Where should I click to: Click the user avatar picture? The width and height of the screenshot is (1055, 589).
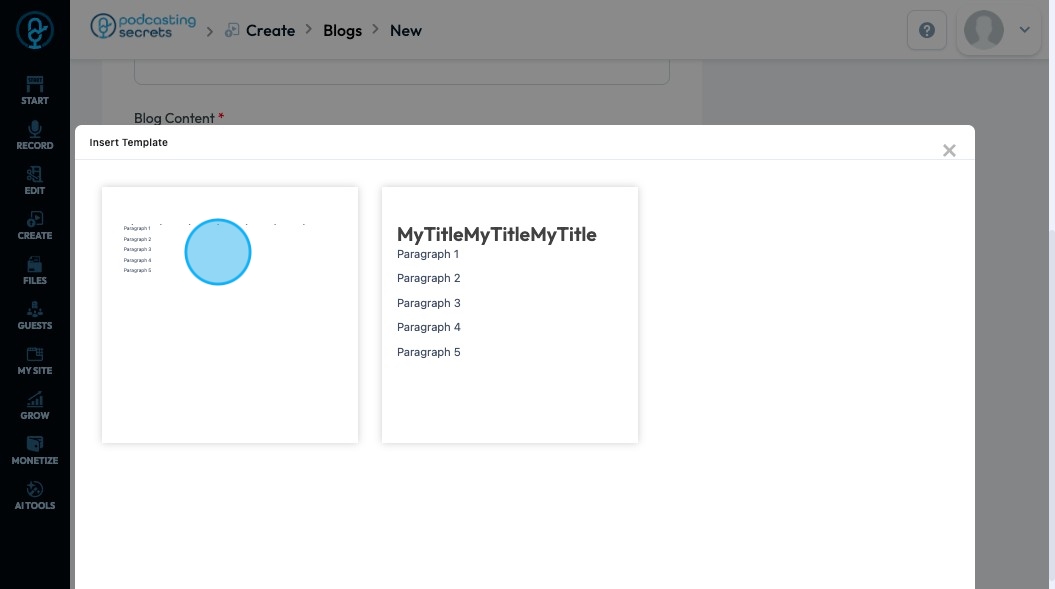(x=983, y=31)
